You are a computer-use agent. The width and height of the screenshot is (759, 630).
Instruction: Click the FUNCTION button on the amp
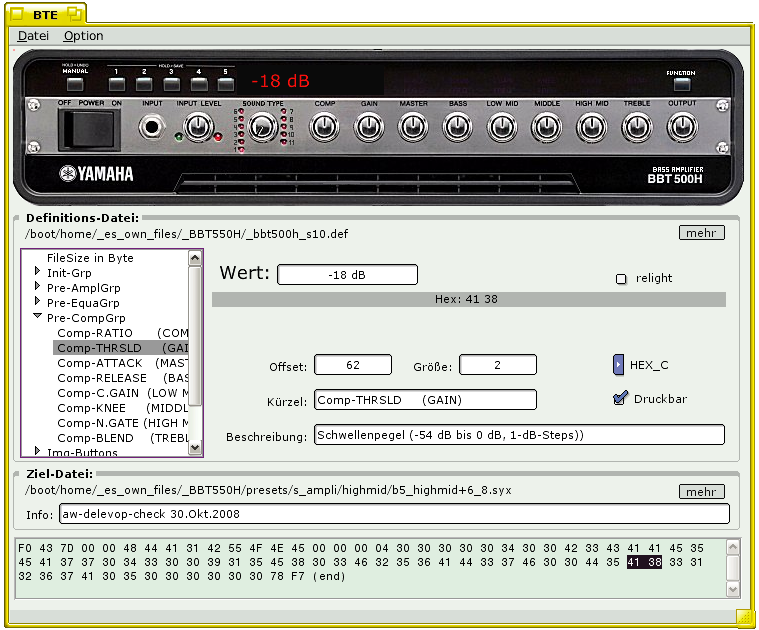tap(682, 84)
